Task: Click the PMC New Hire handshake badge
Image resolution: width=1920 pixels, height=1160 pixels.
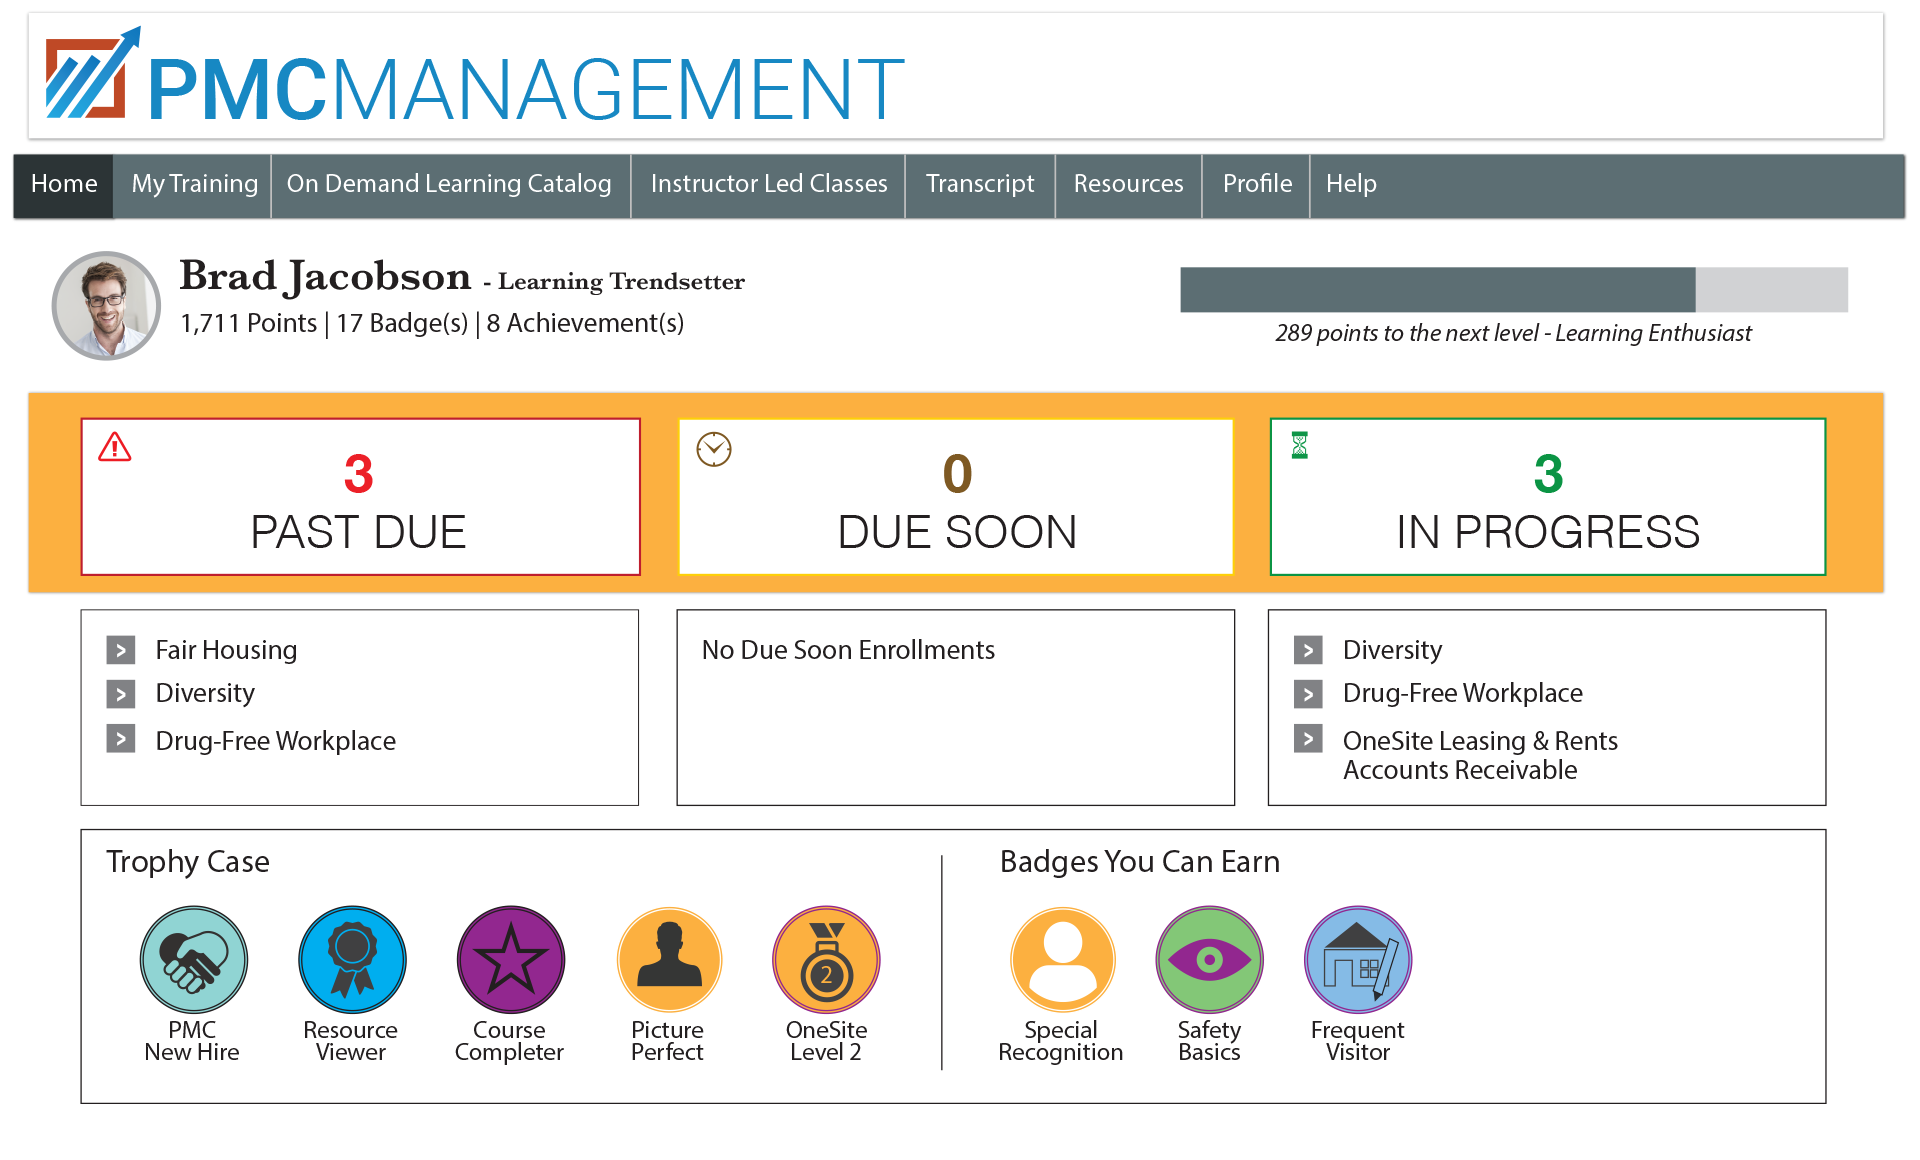Action: click(x=193, y=959)
